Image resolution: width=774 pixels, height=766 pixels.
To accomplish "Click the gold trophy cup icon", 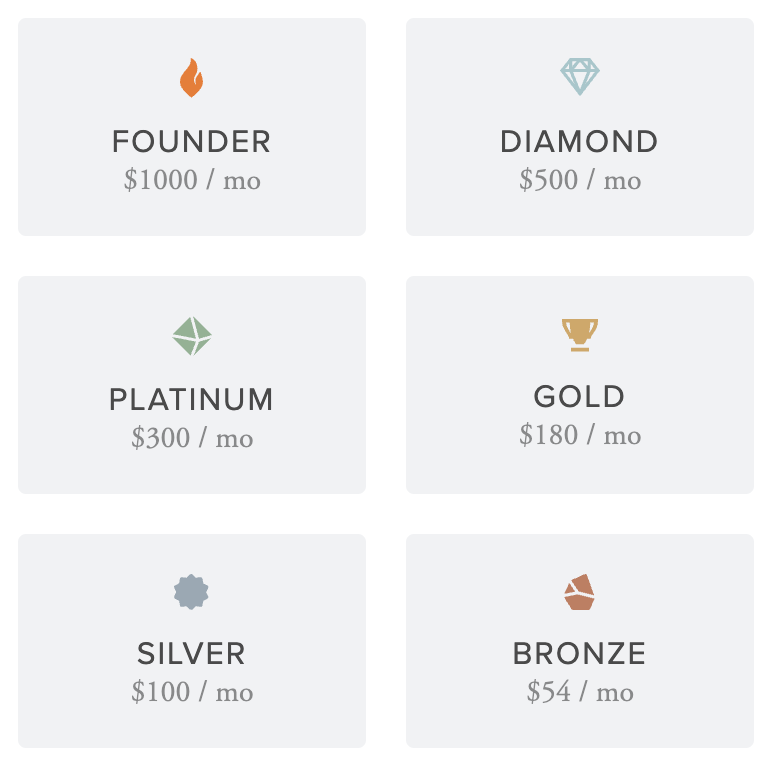I will click(580, 335).
